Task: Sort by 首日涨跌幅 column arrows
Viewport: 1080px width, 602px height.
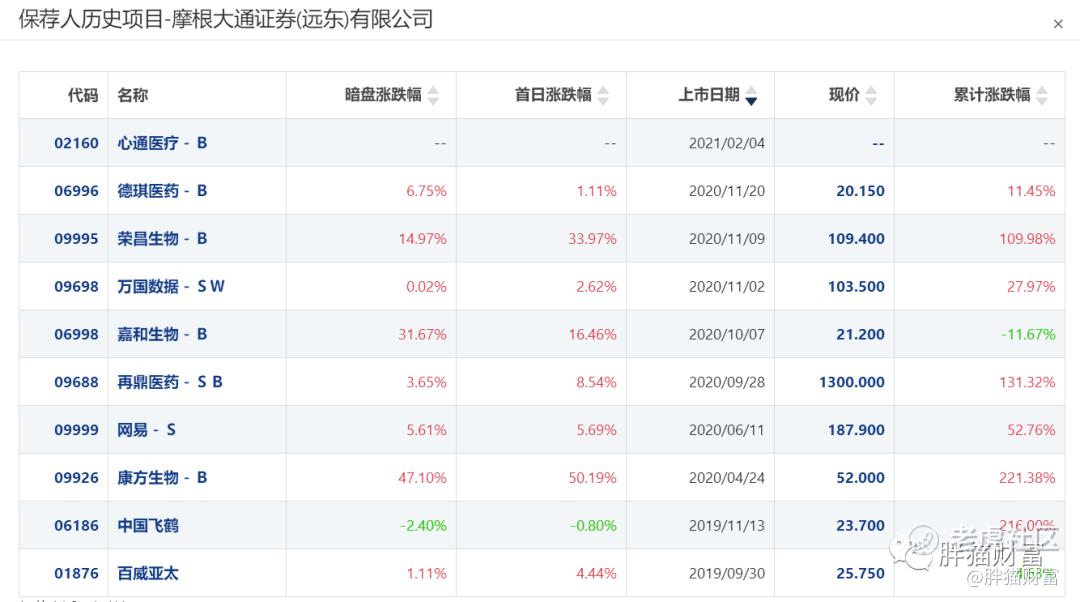Action: tap(603, 95)
